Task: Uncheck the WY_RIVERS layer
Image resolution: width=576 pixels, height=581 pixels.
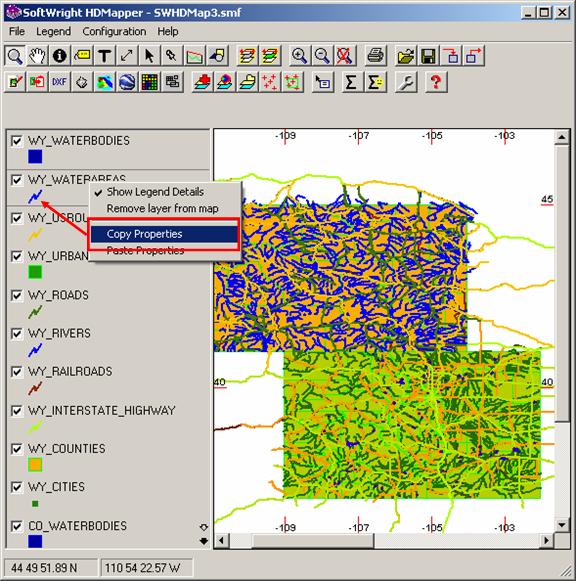Action: click(x=17, y=333)
